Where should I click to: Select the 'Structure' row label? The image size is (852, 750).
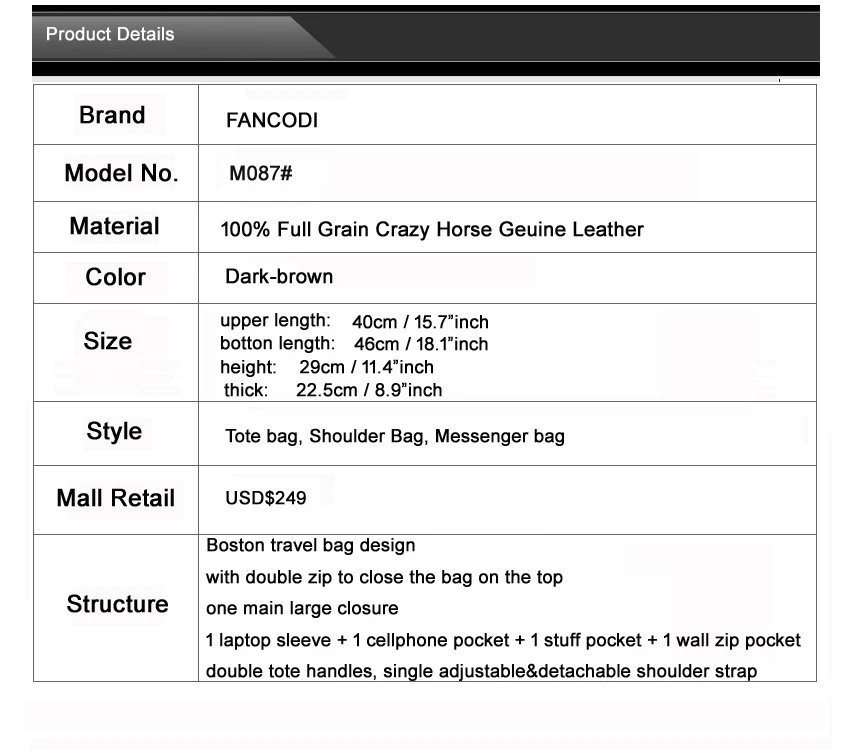pyautogui.click(x=117, y=604)
